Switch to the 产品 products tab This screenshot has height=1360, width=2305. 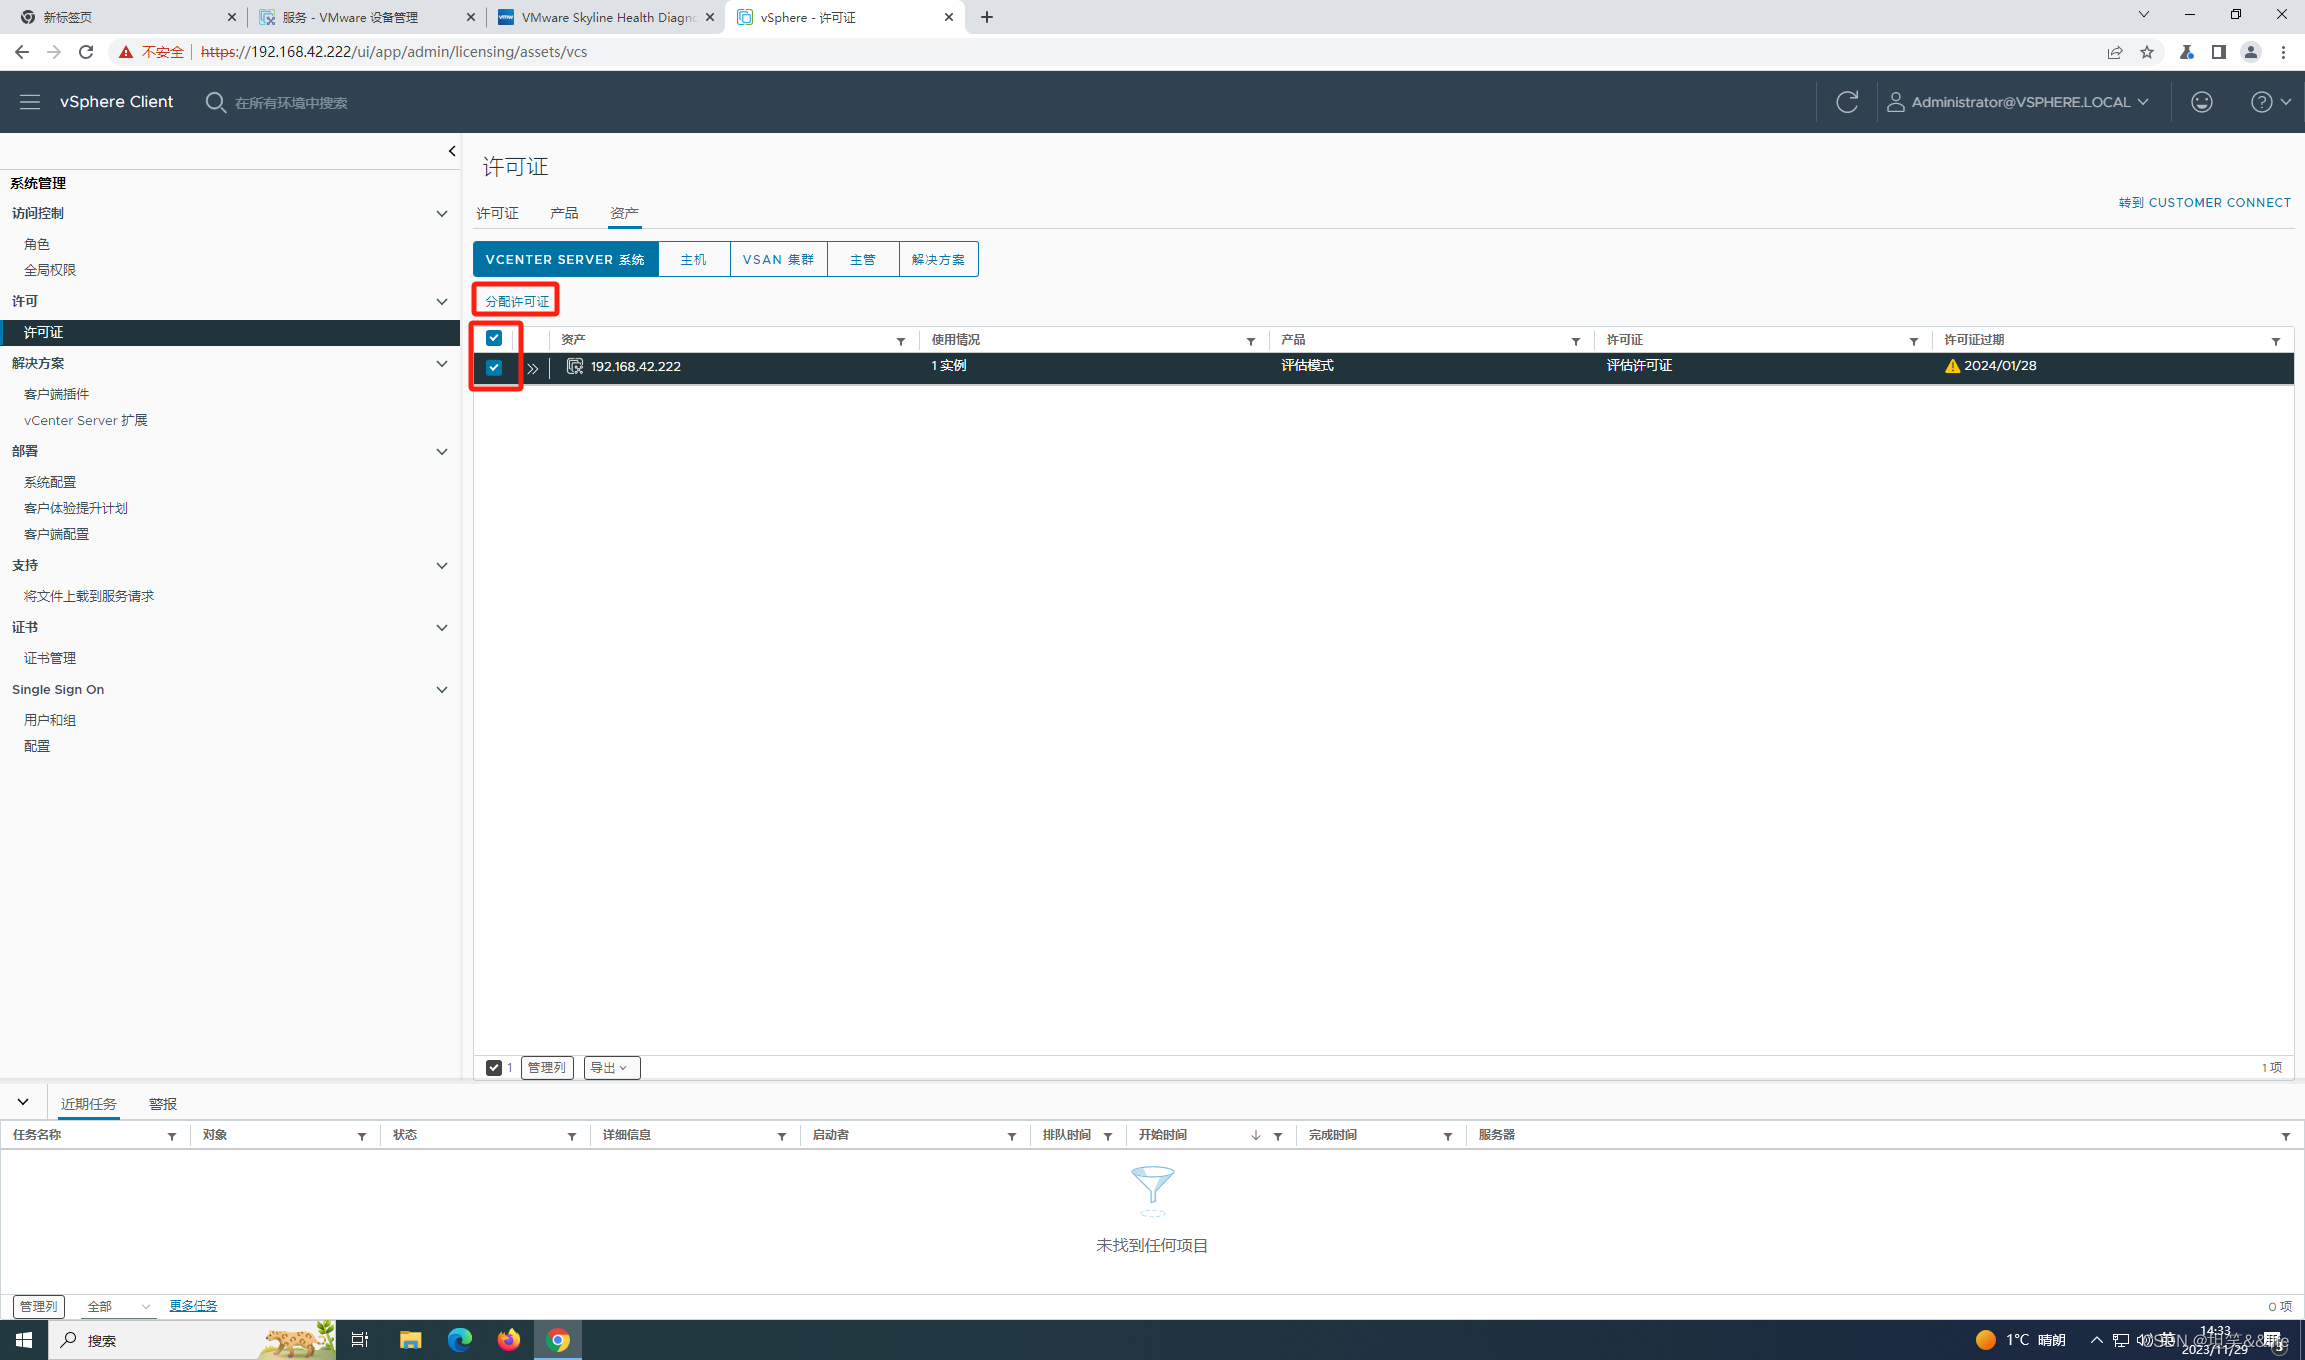(564, 213)
